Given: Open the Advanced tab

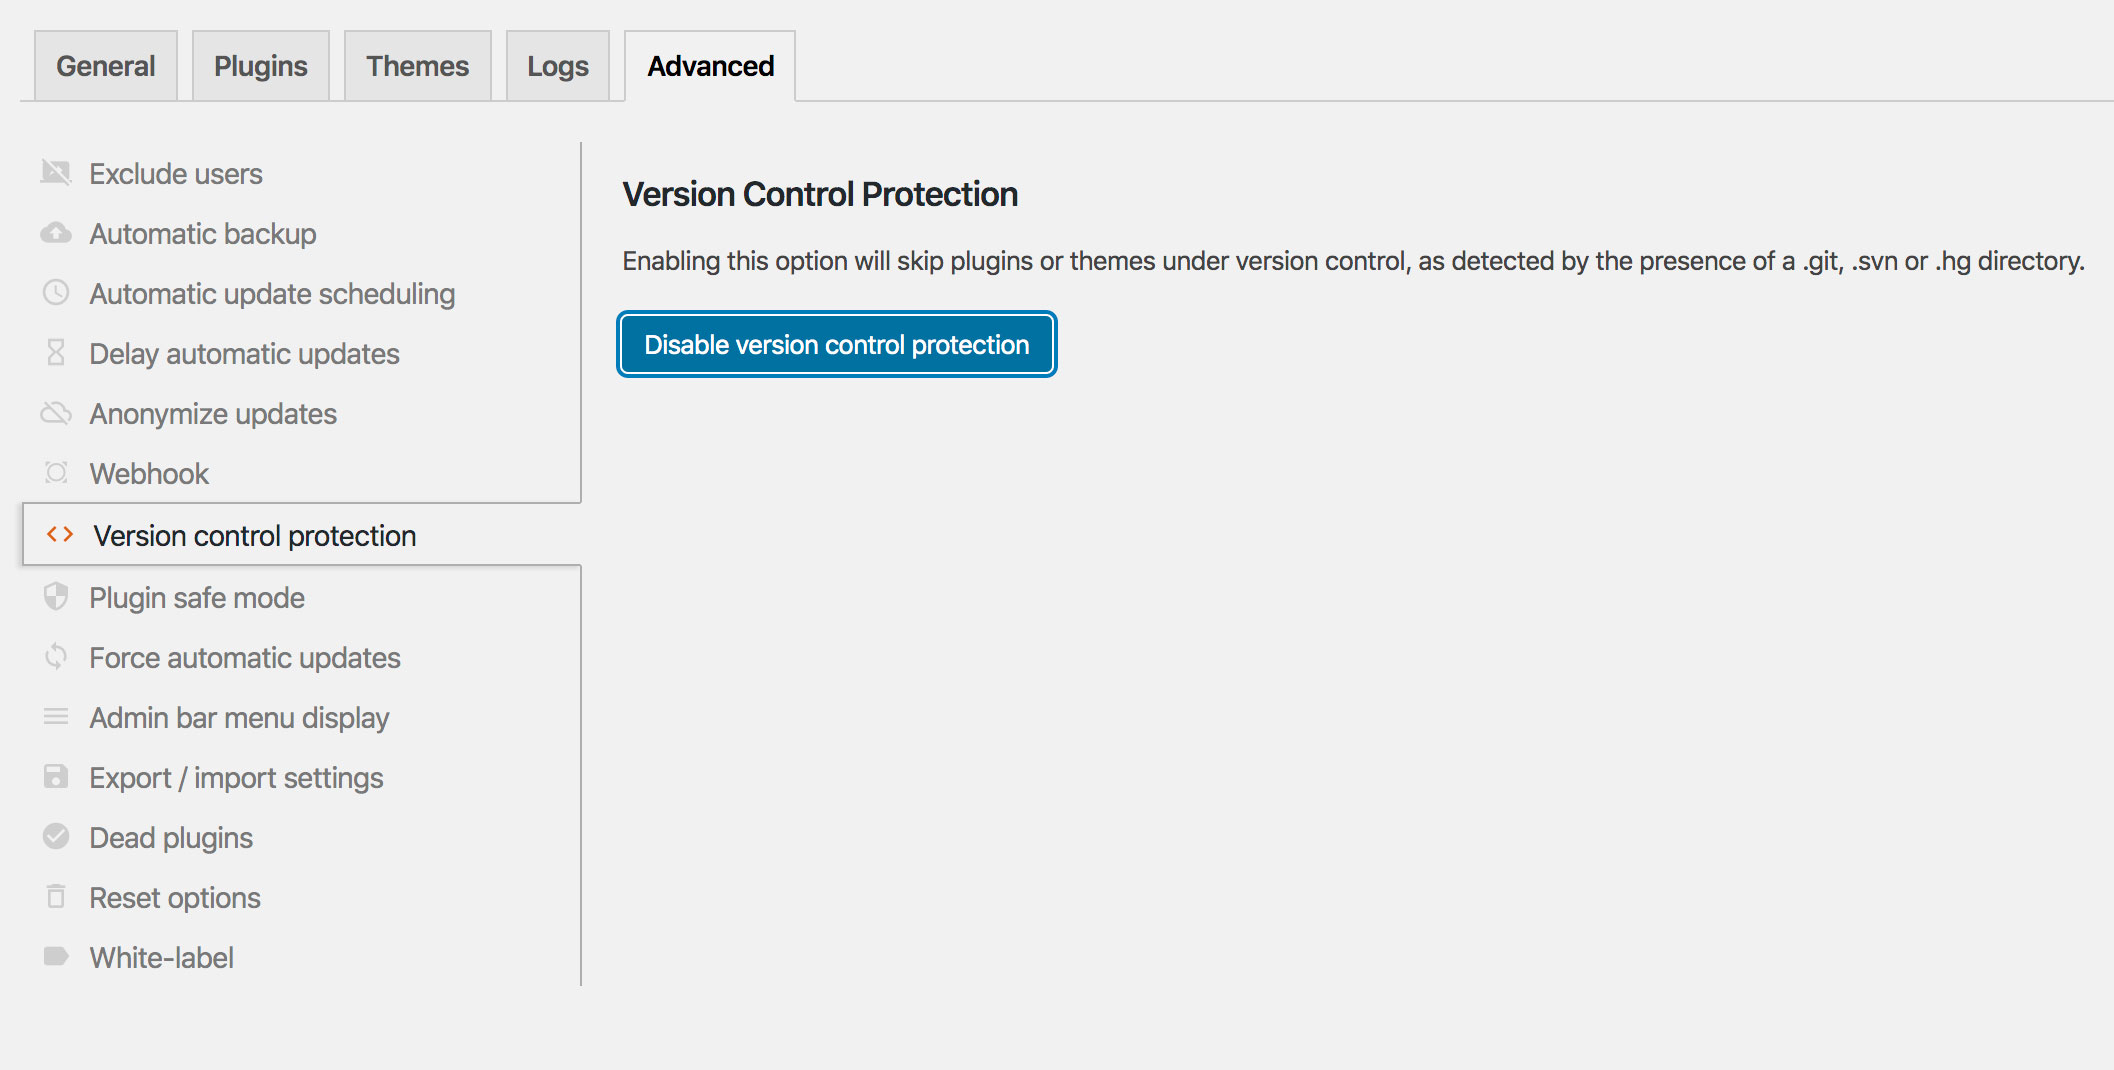Looking at the screenshot, I should pos(711,66).
